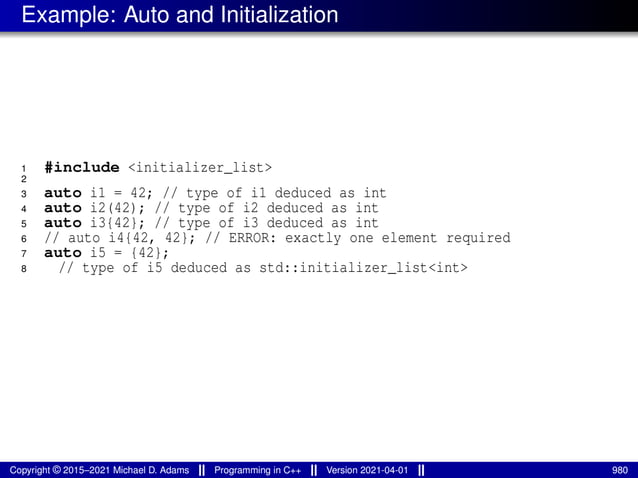Click the "#include <initializer_list>" code line

tap(158, 168)
